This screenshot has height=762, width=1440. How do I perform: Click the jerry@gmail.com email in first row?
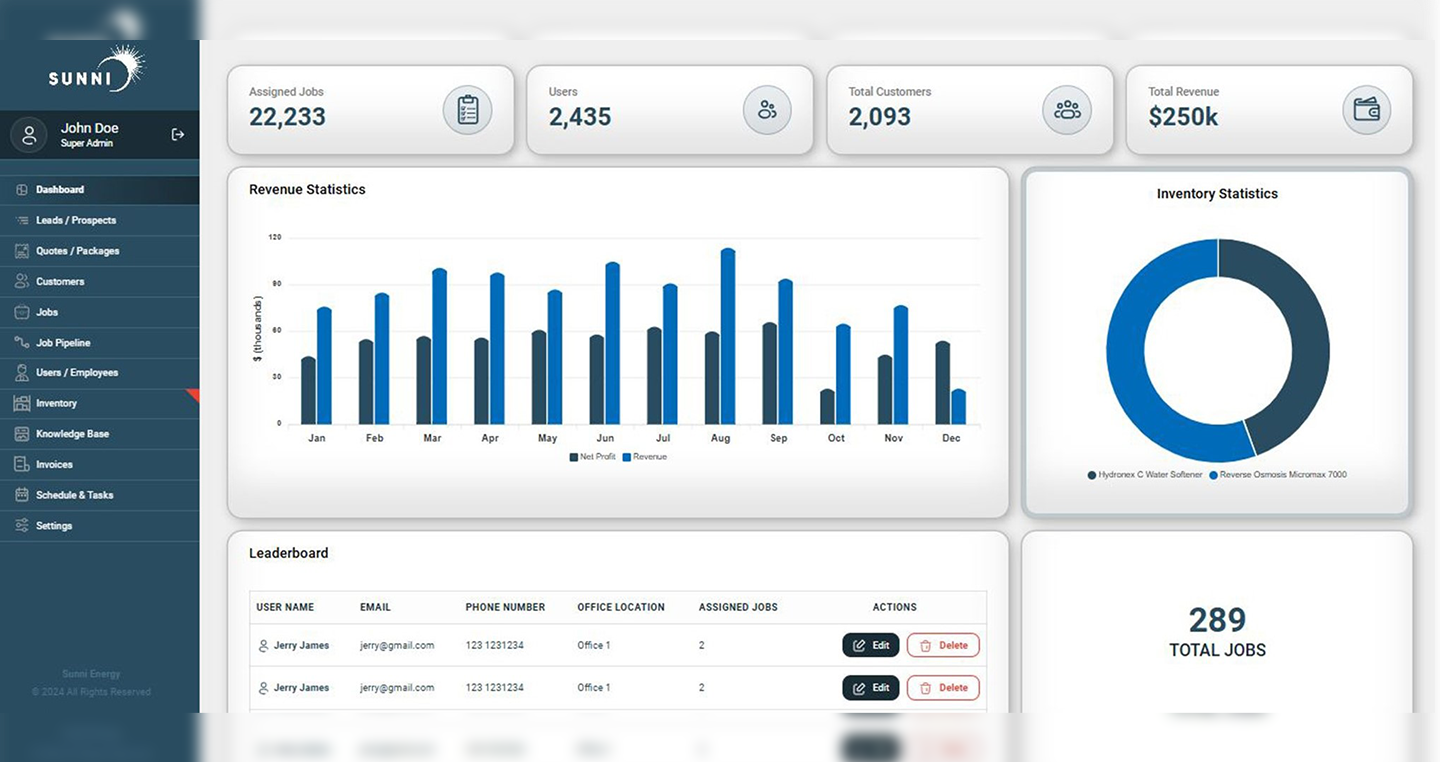(x=397, y=646)
